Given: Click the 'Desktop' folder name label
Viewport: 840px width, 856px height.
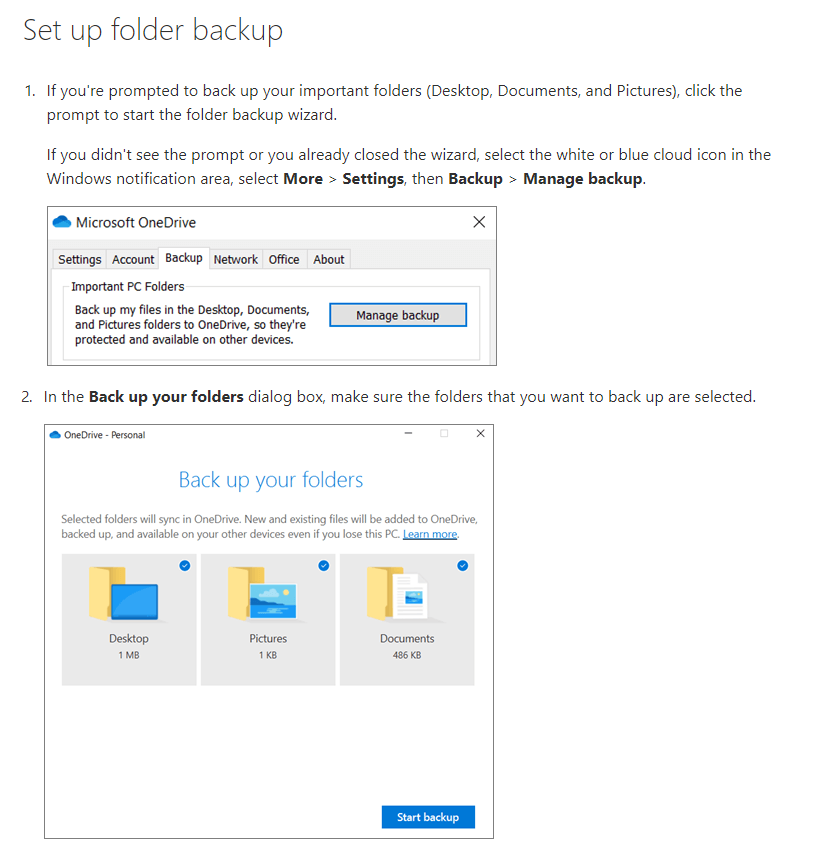Looking at the screenshot, I should coord(129,638).
